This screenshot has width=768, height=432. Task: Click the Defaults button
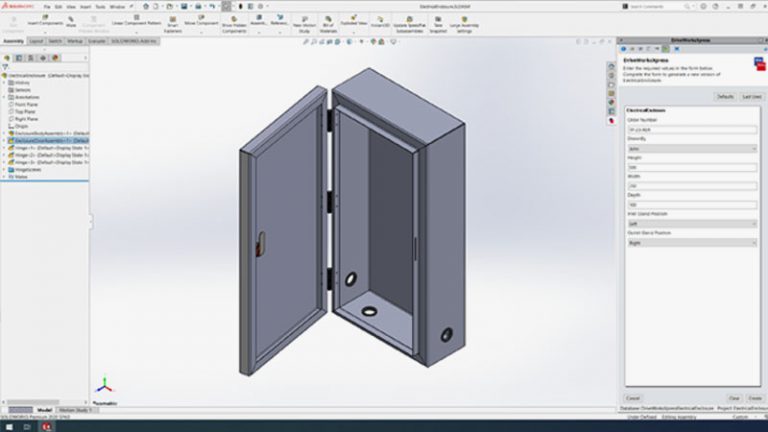(x=725, y=97)
